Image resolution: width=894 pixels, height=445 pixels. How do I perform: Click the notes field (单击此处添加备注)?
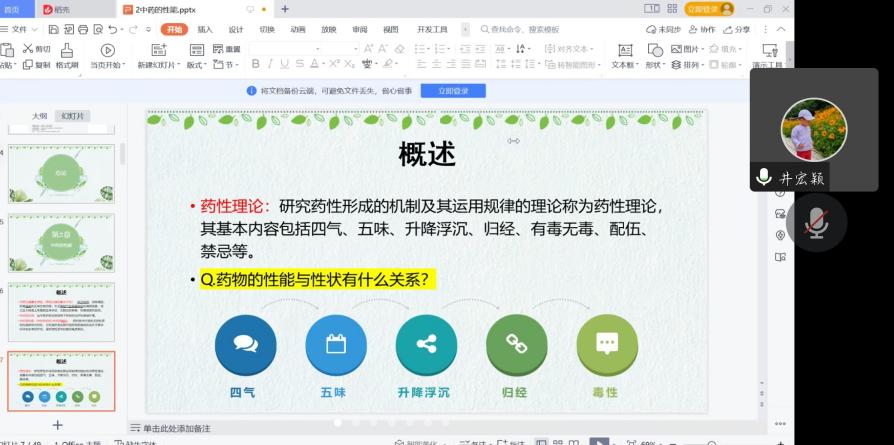(177, 428)
